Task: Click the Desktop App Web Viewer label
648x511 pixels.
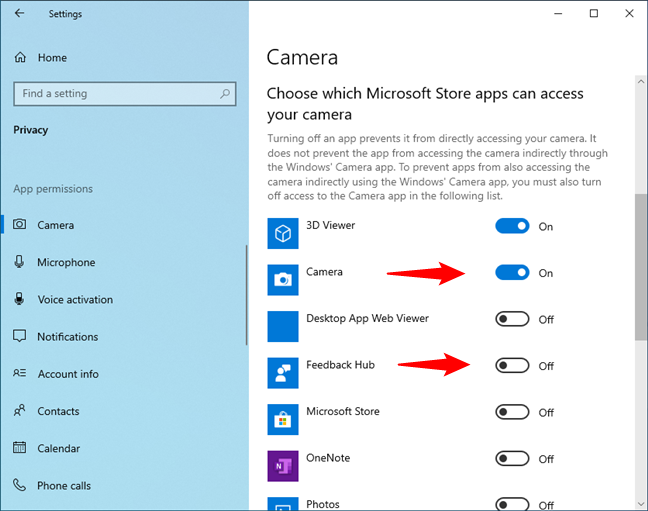Action: pos(367,318)
